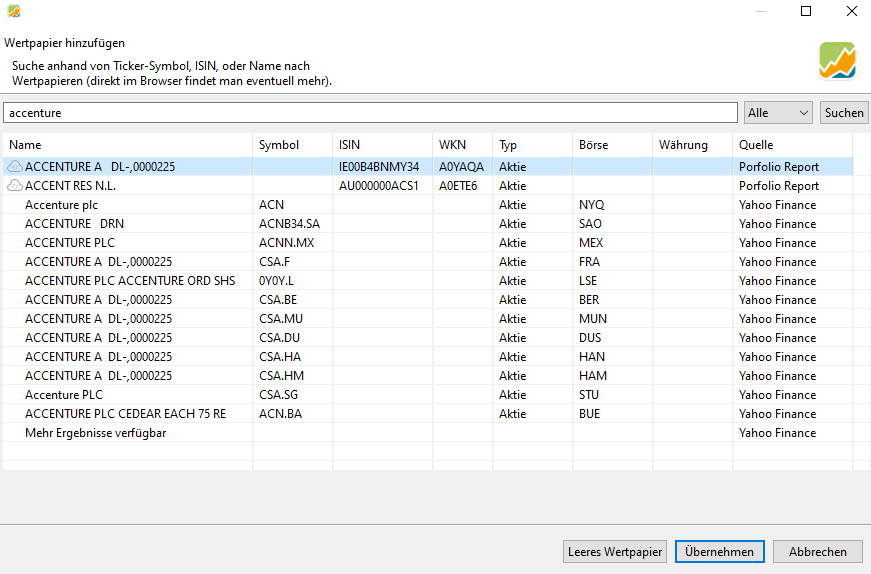The width and height of the screenshot is (871, 574).
Task: Select the ACCENTURE PLC row with symbol ACNN.MX
Action: click(428, 242)
